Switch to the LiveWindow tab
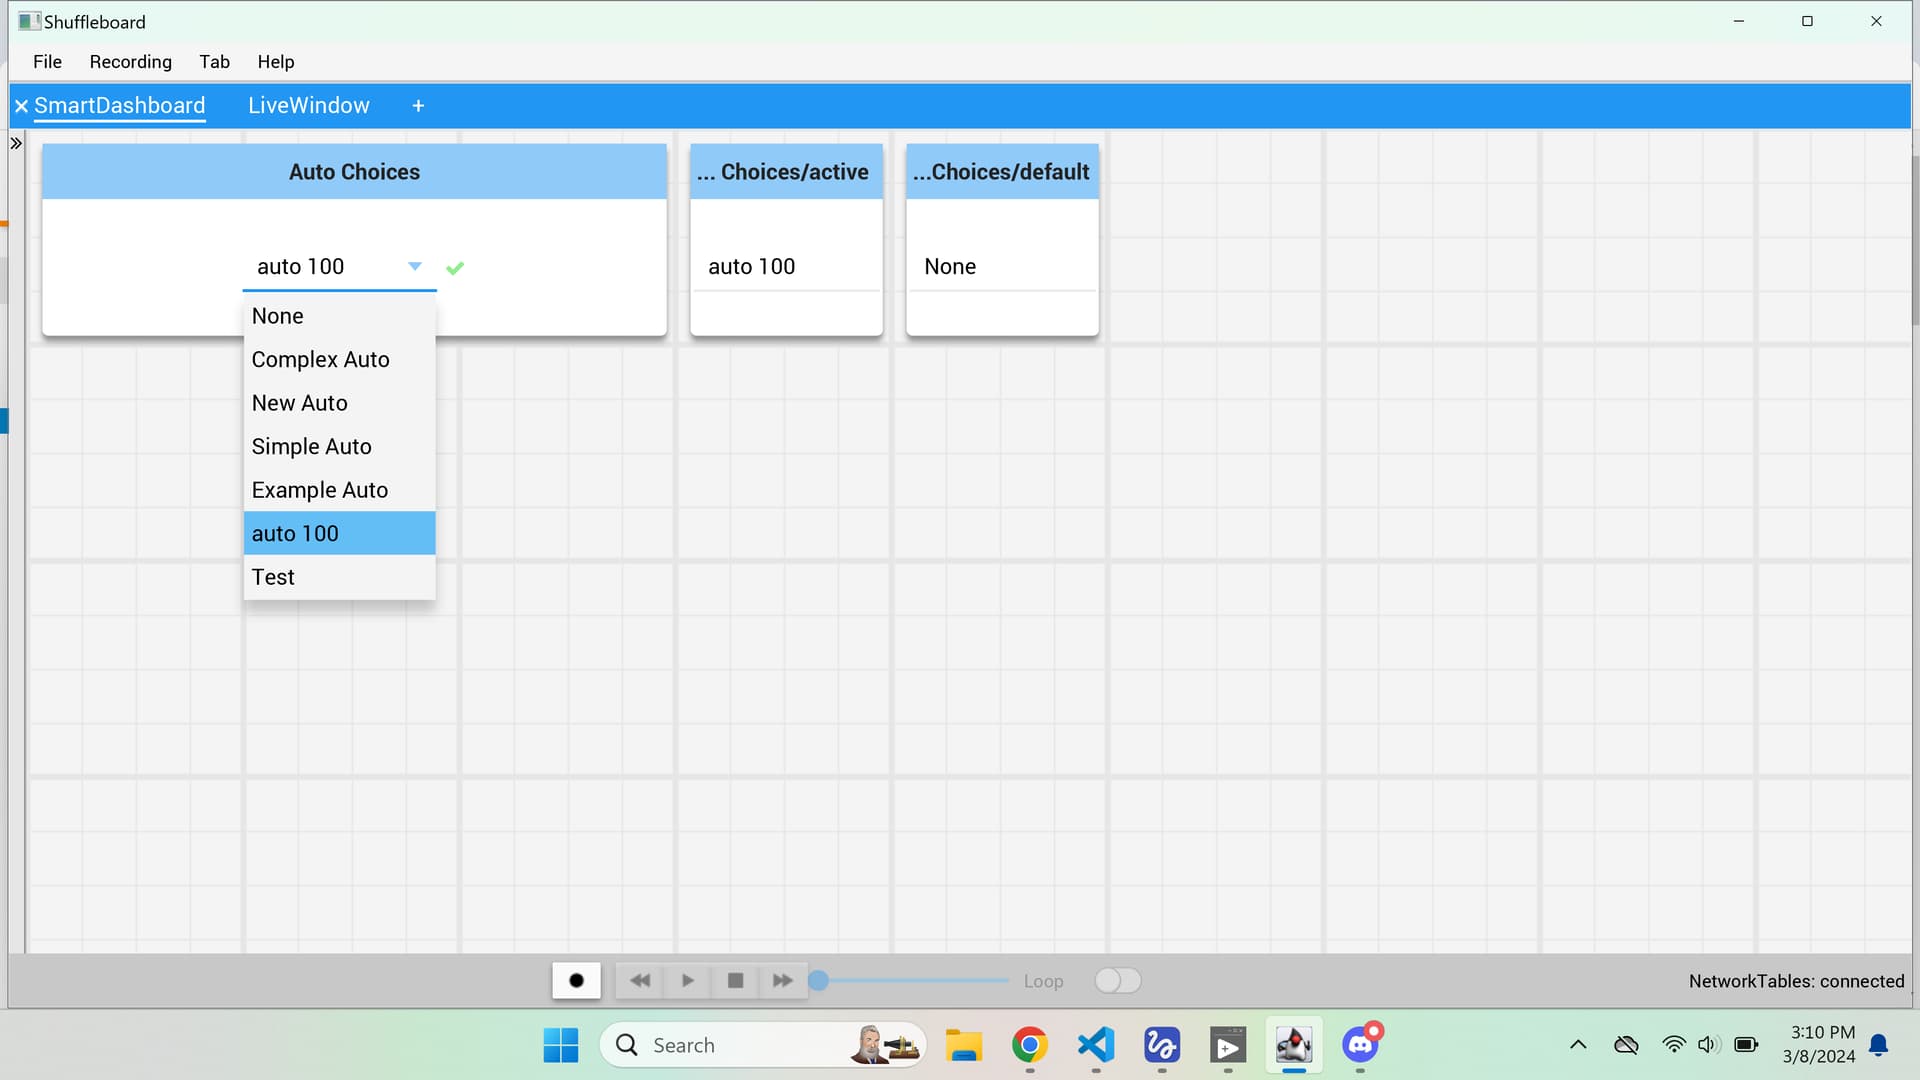Screen dimensions: 1920x1080 [x=308, y=106]
